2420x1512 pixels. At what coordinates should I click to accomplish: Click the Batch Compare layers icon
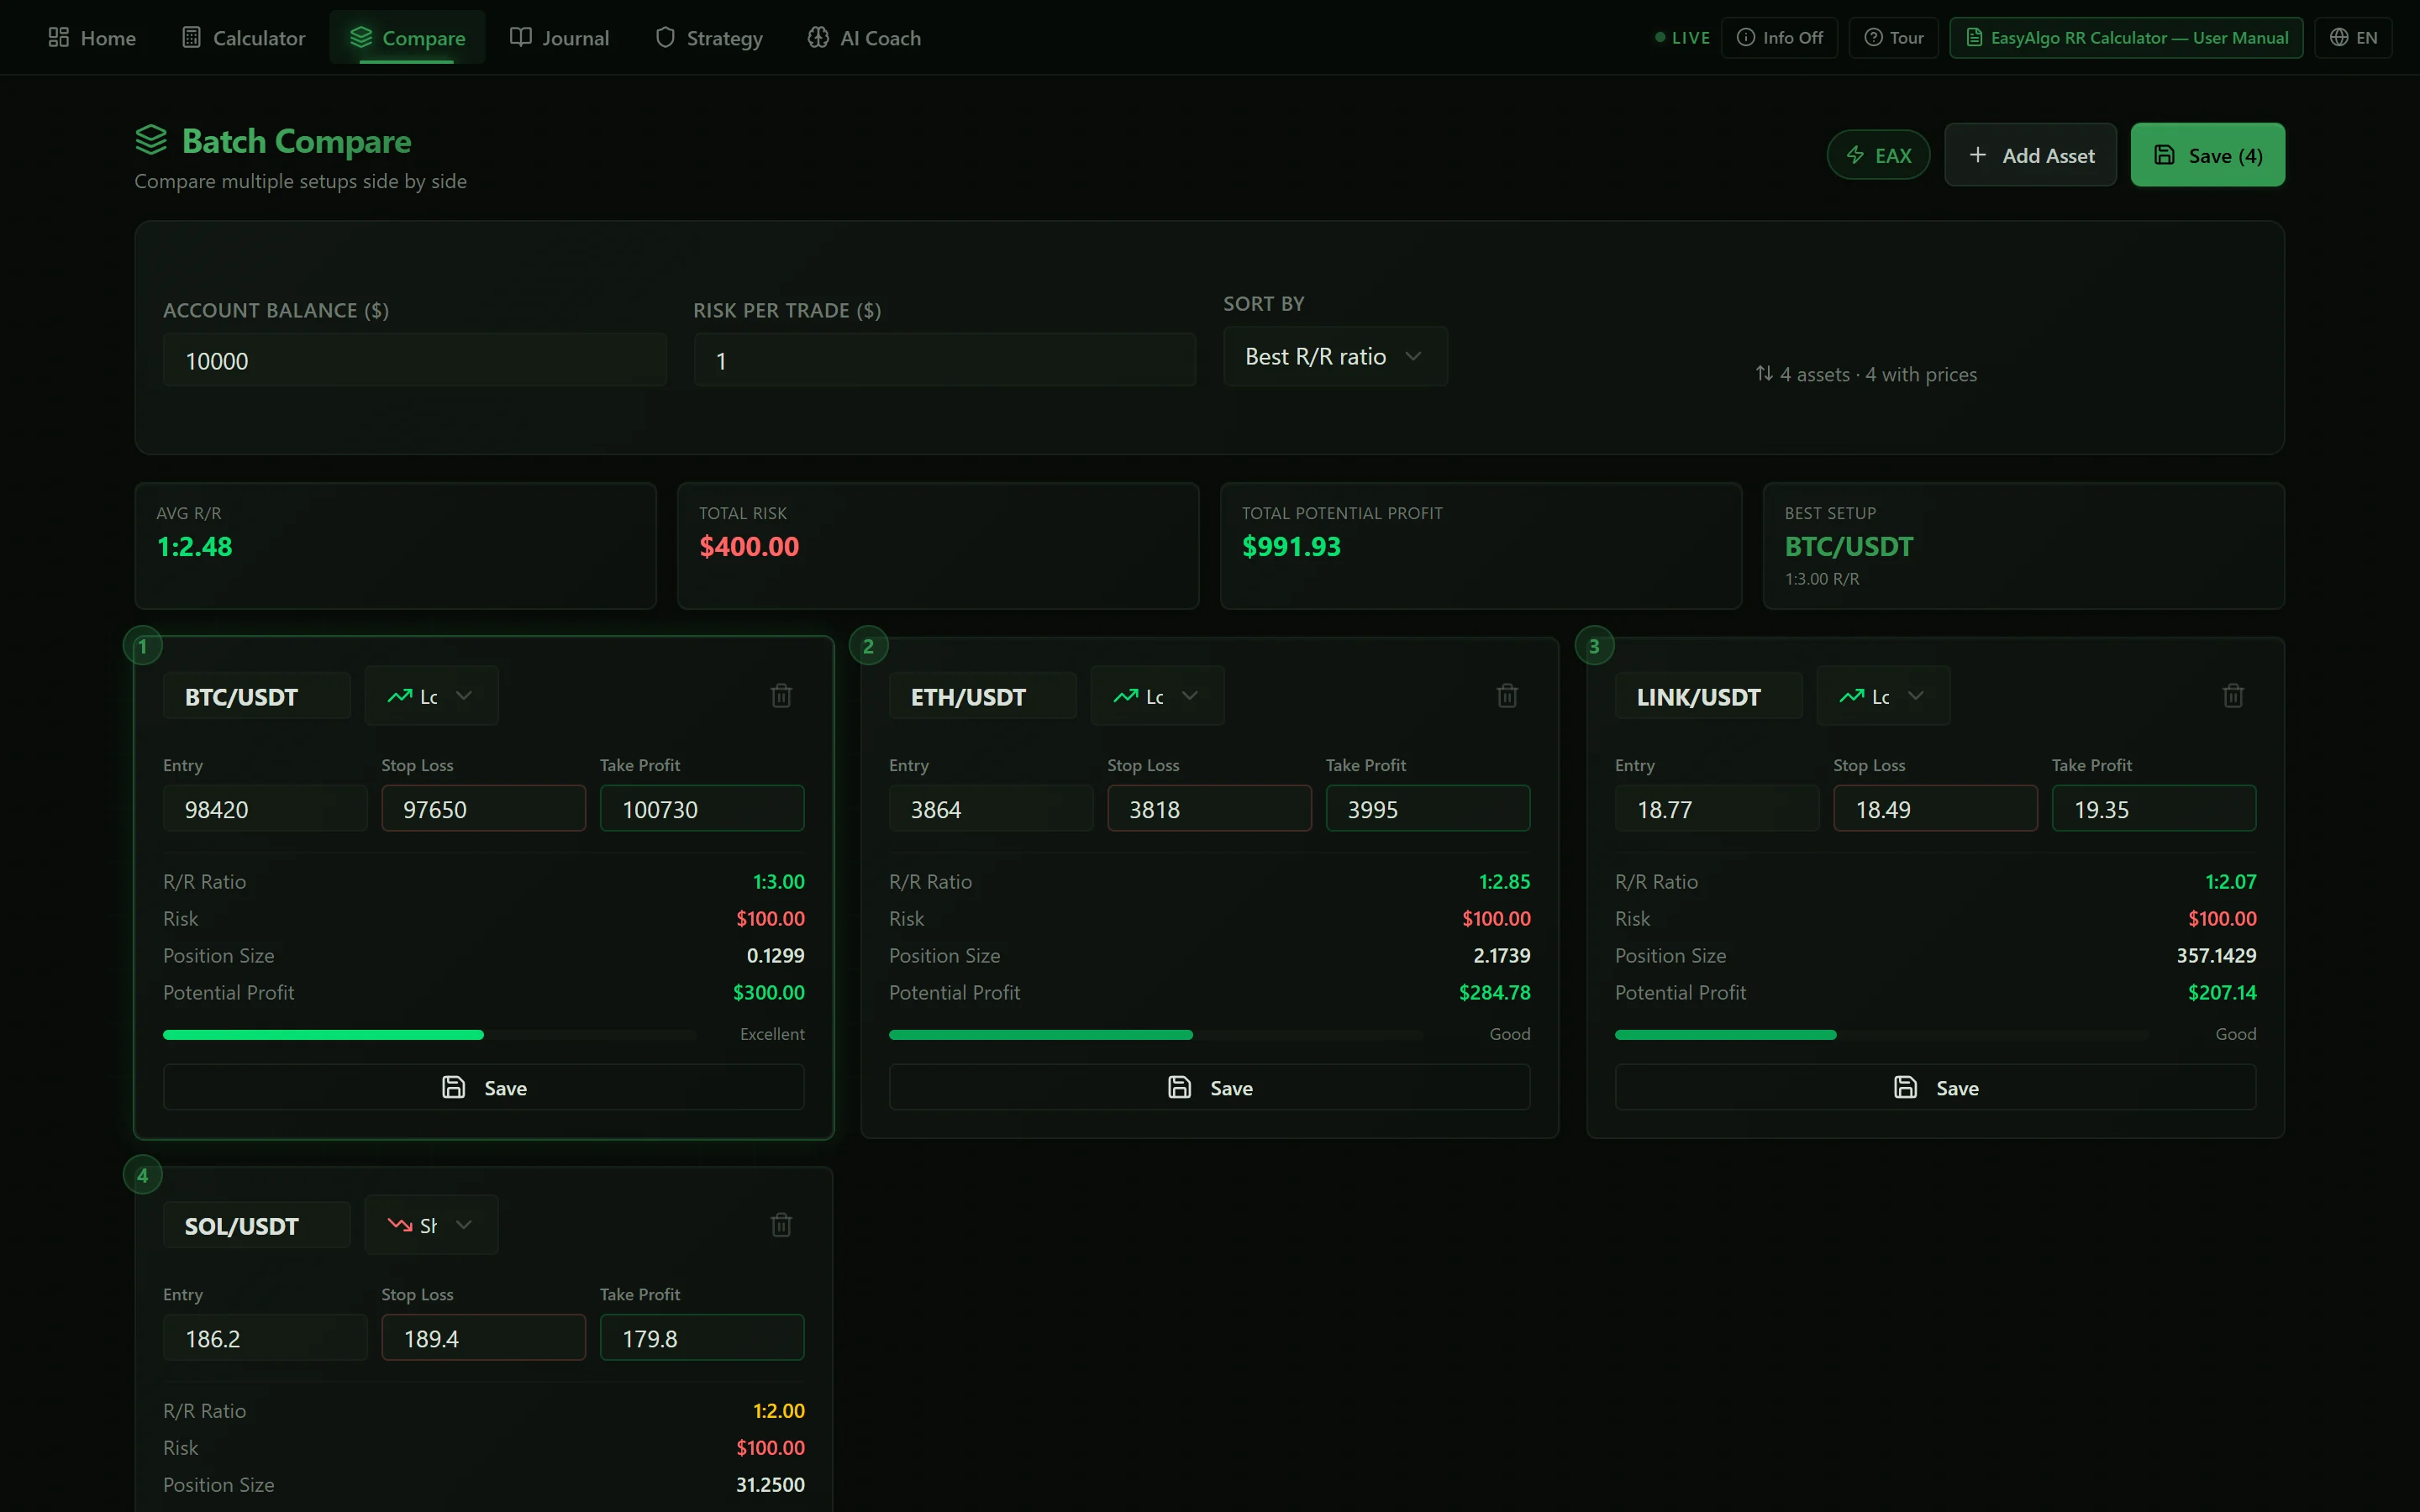pyautogui.click(x=151, y=140)
